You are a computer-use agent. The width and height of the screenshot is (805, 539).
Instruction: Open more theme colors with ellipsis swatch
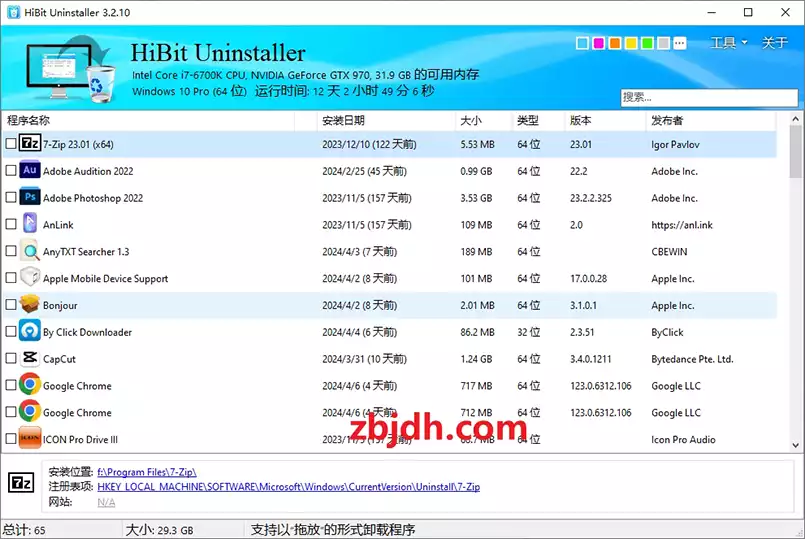(680, 43)
